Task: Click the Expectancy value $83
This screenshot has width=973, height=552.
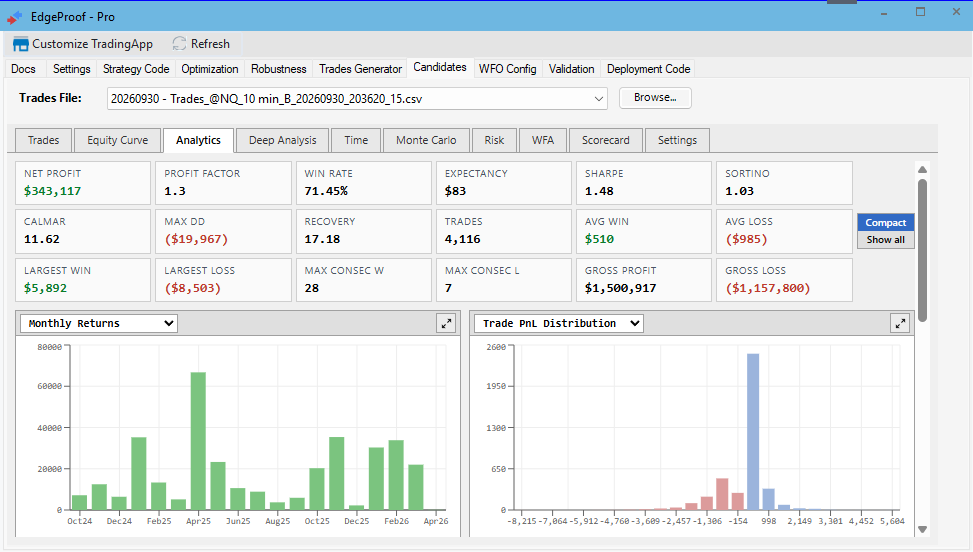Action: (x=455, y=191)
